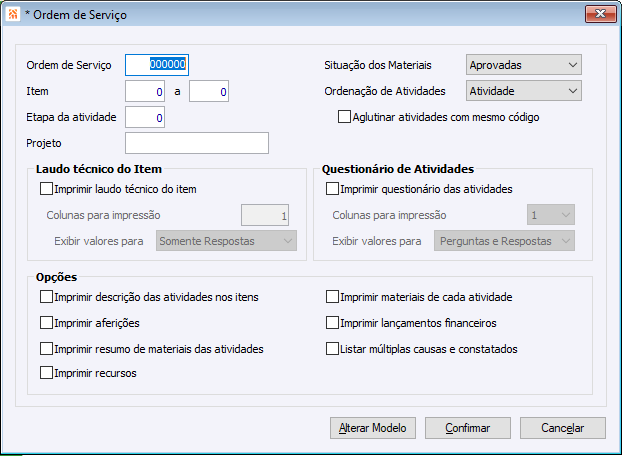623x456 pixels.
Task: Click the Ordenação de Atividades label
Action: pos(385,91)
